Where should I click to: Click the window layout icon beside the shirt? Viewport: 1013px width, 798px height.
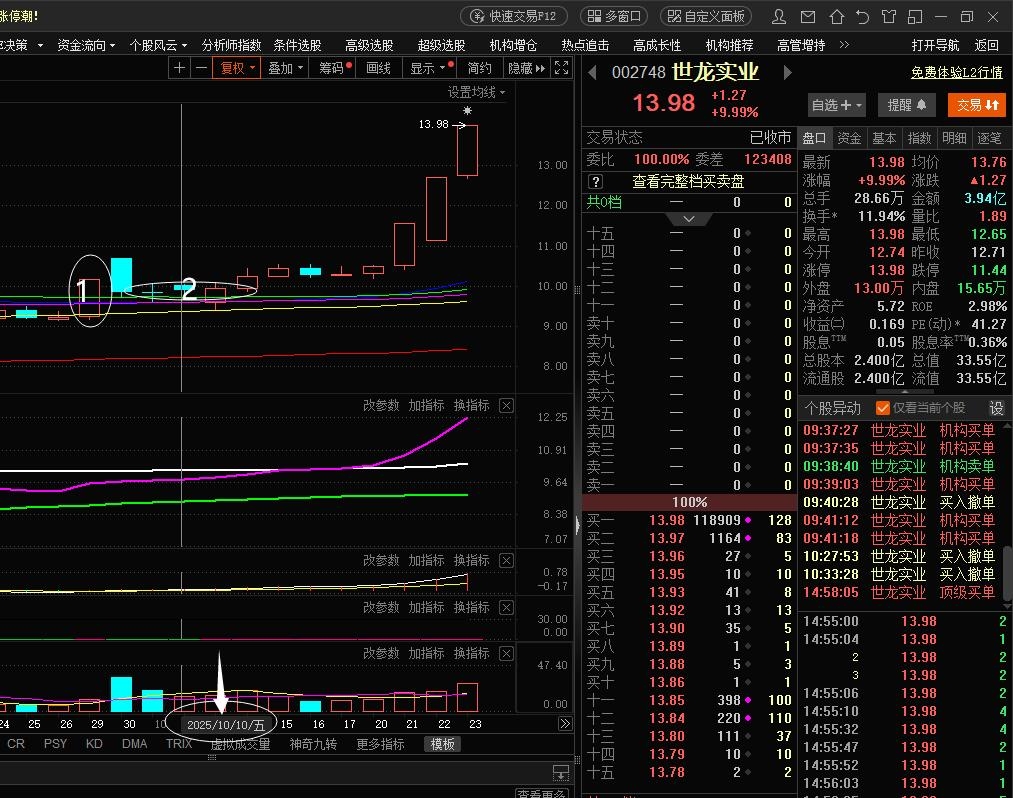tap(915, 17)
